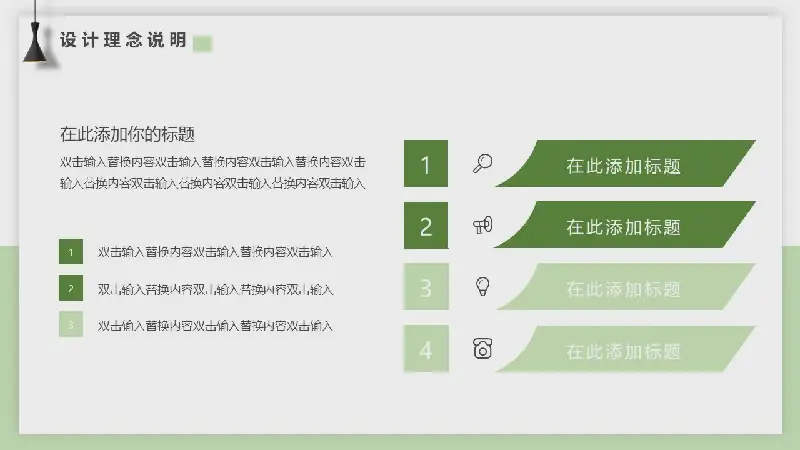Click the small green square beside 设计理念说明
800x450 pixels.
203,43
